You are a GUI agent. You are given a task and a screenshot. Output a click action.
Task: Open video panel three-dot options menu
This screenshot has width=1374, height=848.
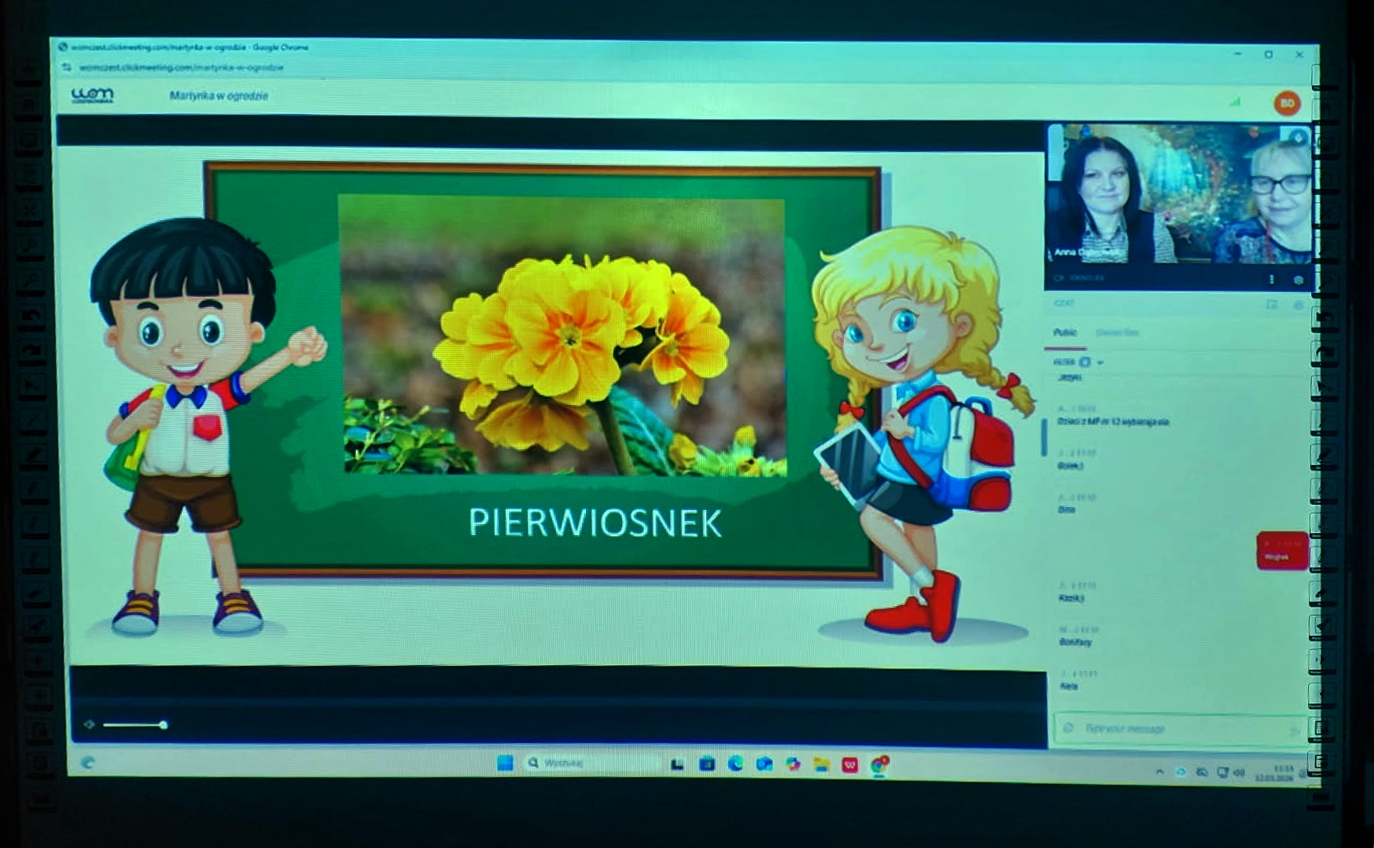(1272, 280)
